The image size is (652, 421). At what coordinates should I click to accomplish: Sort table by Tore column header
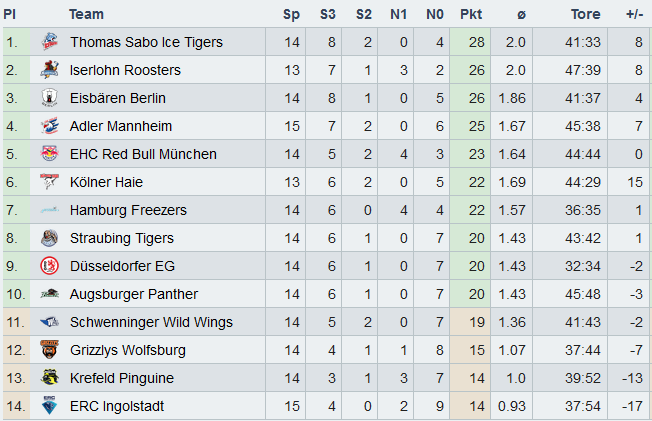point(585,14)
